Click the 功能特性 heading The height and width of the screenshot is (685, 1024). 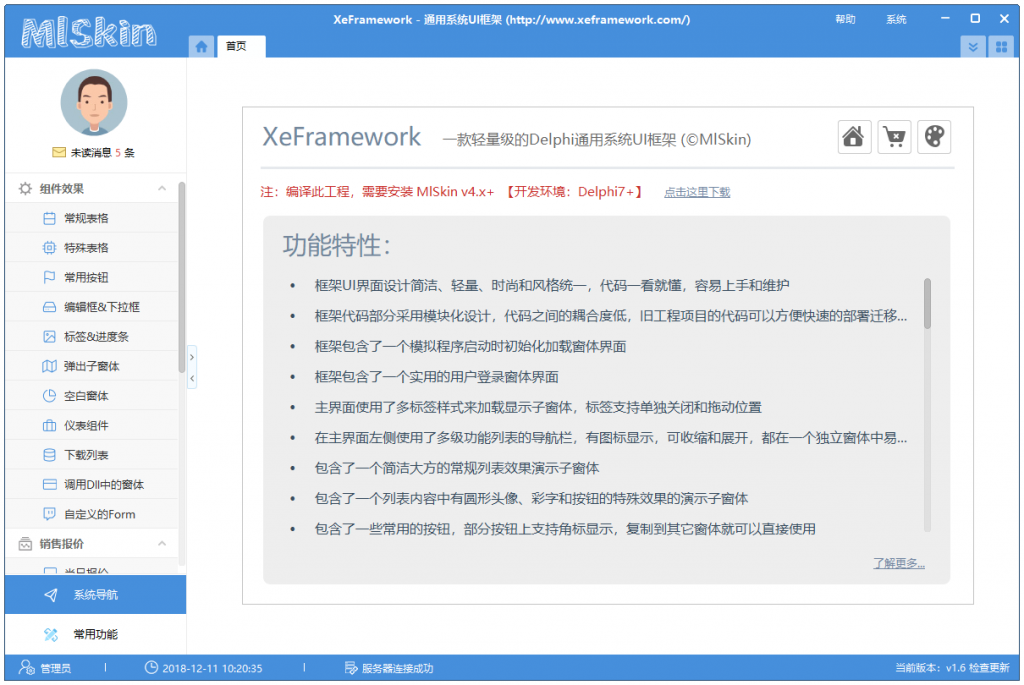[x=336, y=246]
